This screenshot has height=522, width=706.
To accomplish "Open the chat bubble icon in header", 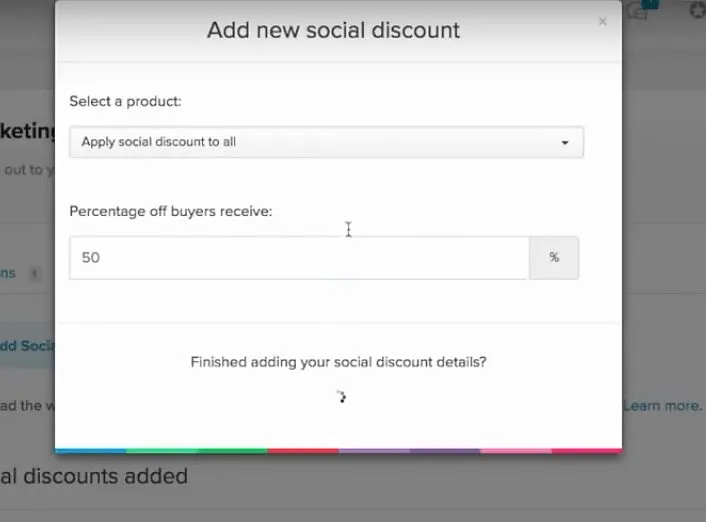I will [637, 11].
